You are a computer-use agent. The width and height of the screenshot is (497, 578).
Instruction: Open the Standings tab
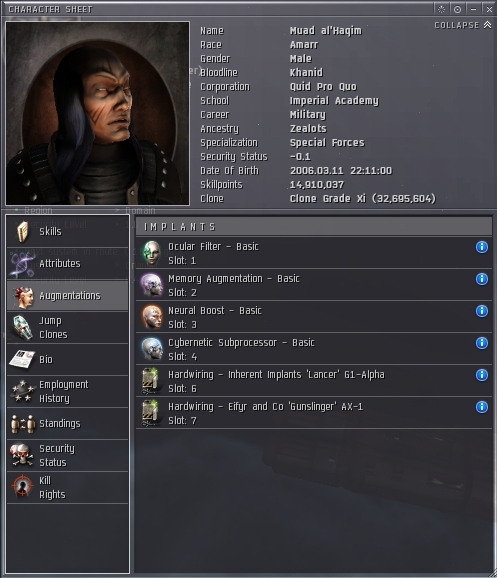pyautogui.click(x=67, y=424)
